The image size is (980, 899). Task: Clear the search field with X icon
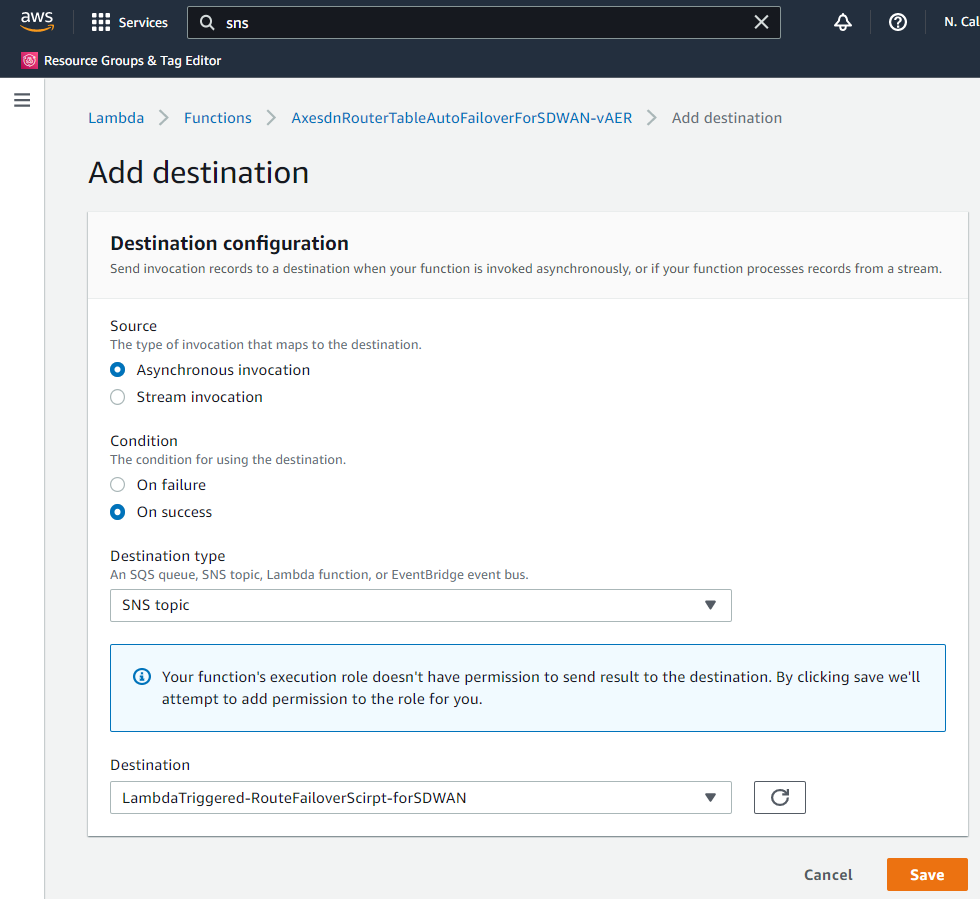(761, 22)
